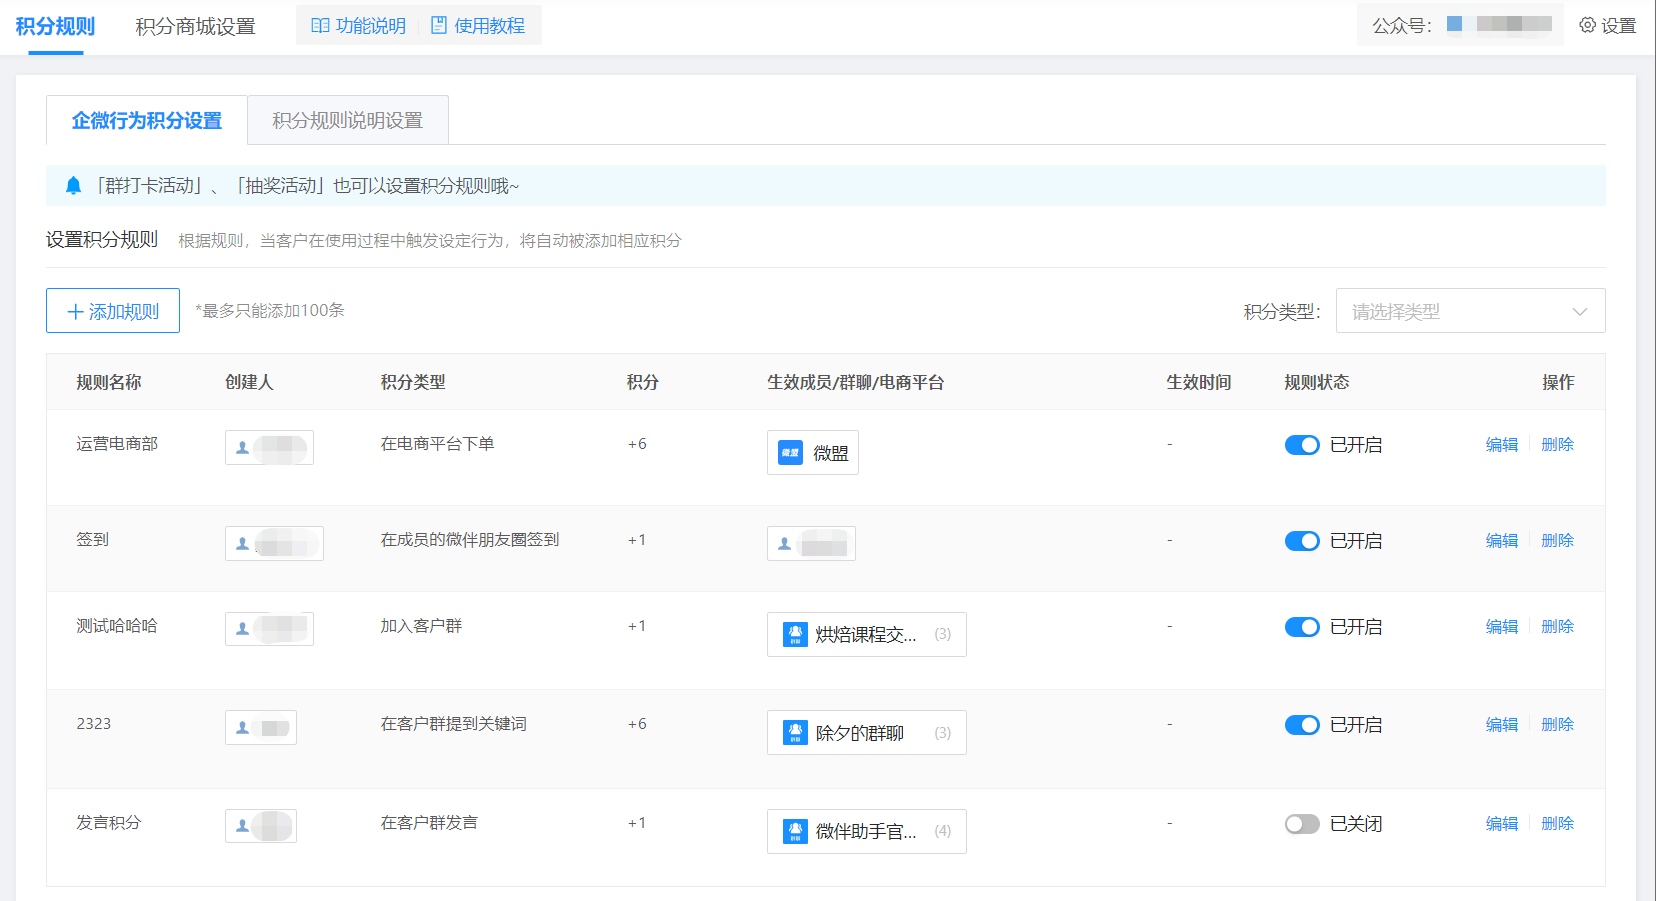Delete the 签到 rule
Image resolution: width=1656 pixels, height=901 pixels.
pos(1558,541)
